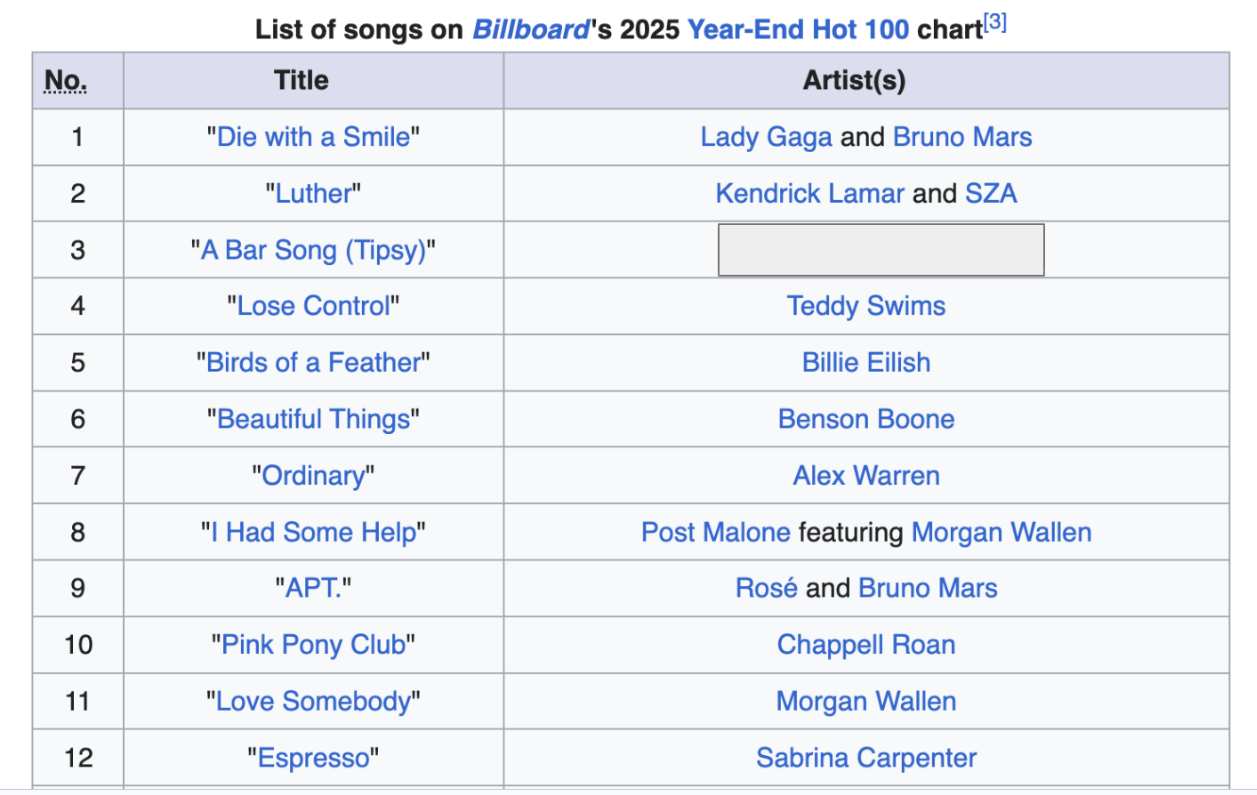1257x795 pixels.
Task: Click the Sabrina Carpenter link
Action: click(x=866, y=758)
